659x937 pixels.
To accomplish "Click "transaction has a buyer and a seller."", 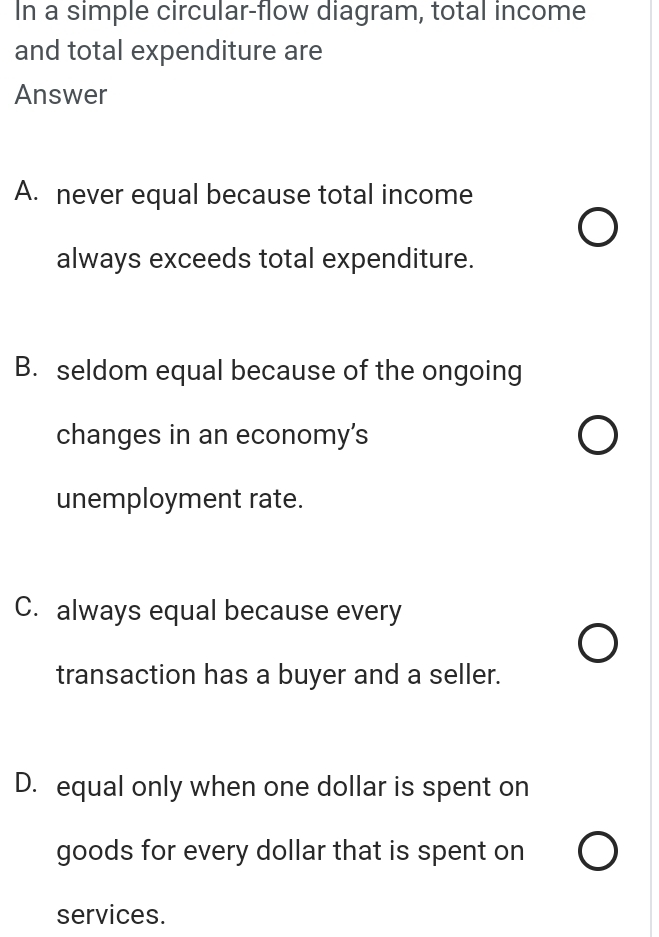I will 278,675.
